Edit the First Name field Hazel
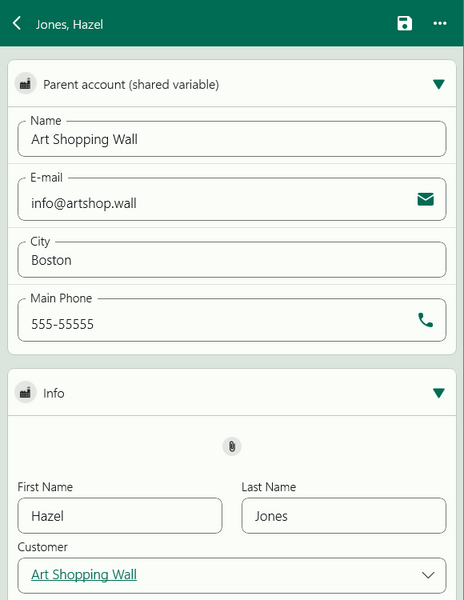464x600 pixels. pyautogui.click(x=120, y=516)
